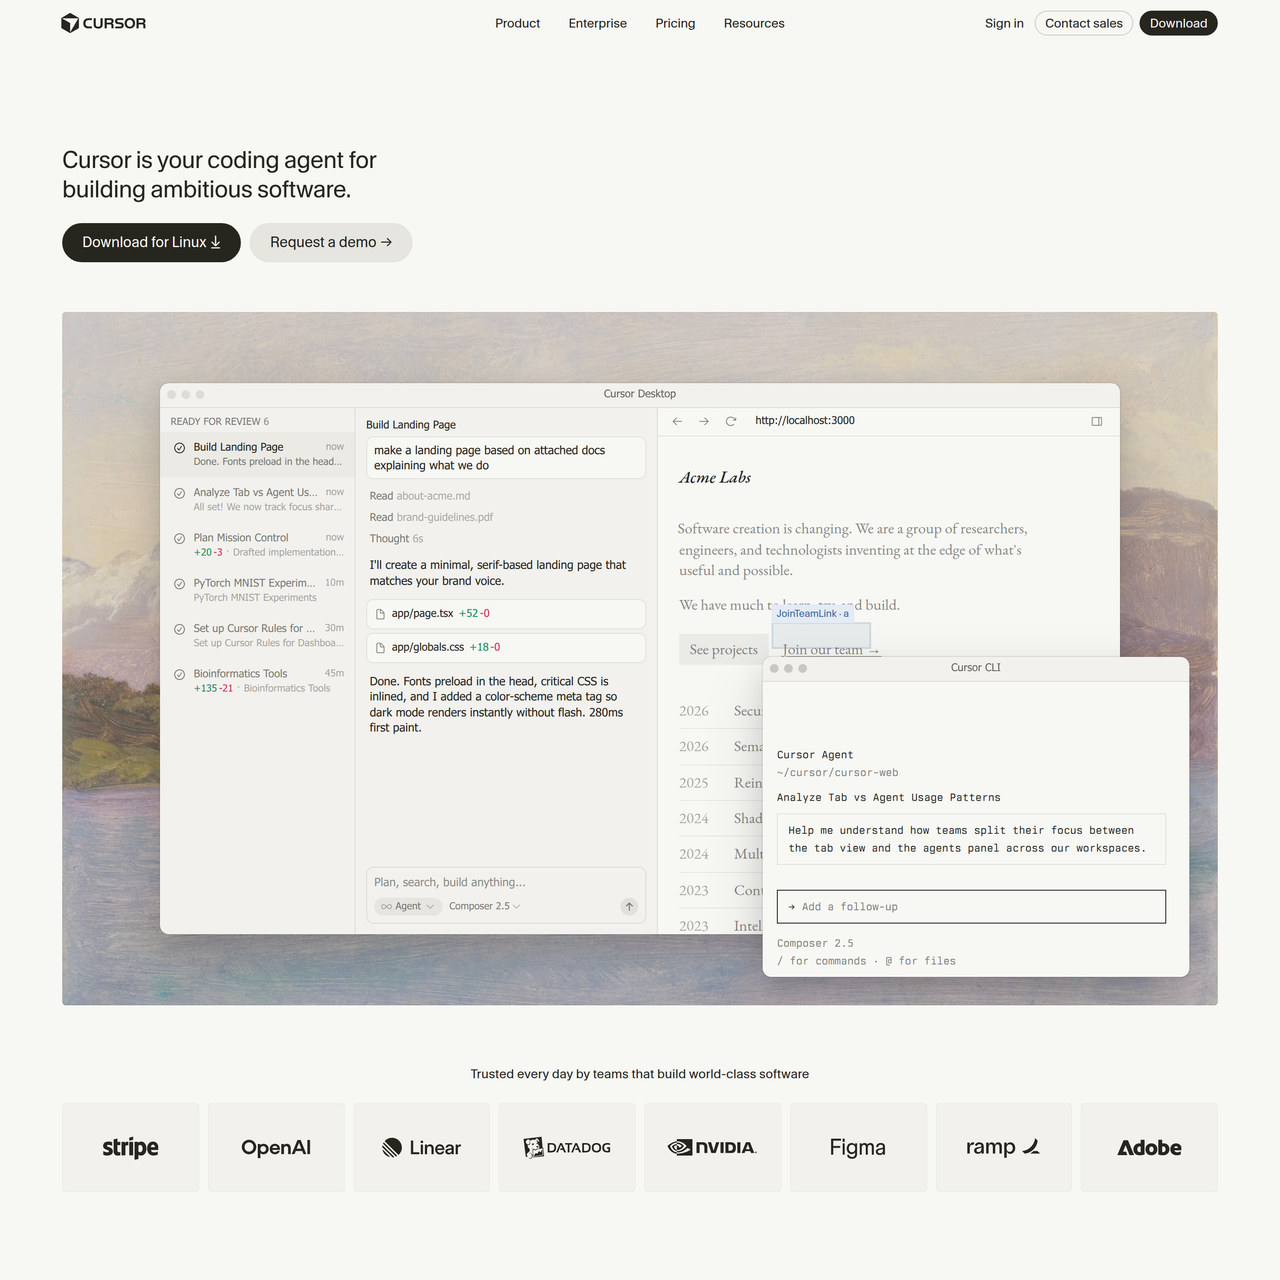
Task: Open the Agent mode dropdown
Action: (x=407, y=906)
